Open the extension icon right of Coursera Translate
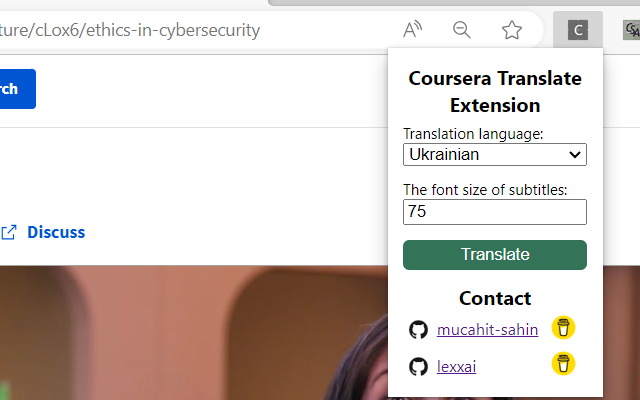Screen dimensions: 640x400 [x=631, y=30]
